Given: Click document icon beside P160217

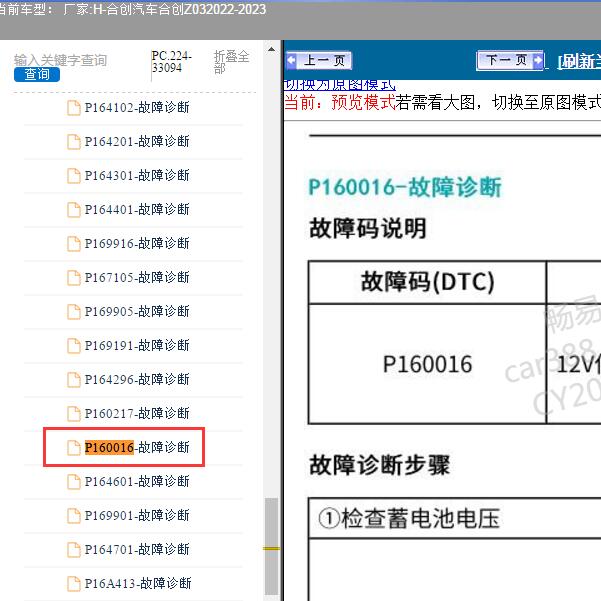Looking at the screenshot, I should (74, 414).
